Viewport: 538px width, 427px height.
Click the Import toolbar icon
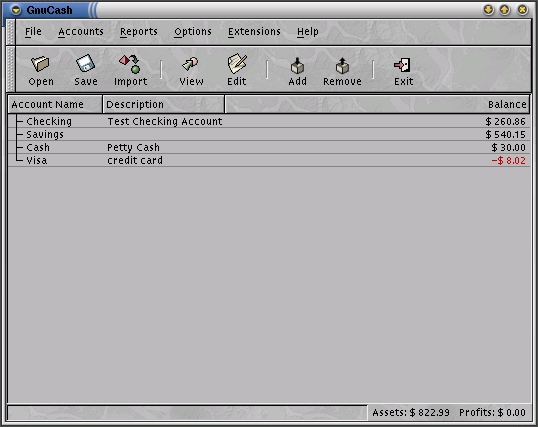point(130,64)
